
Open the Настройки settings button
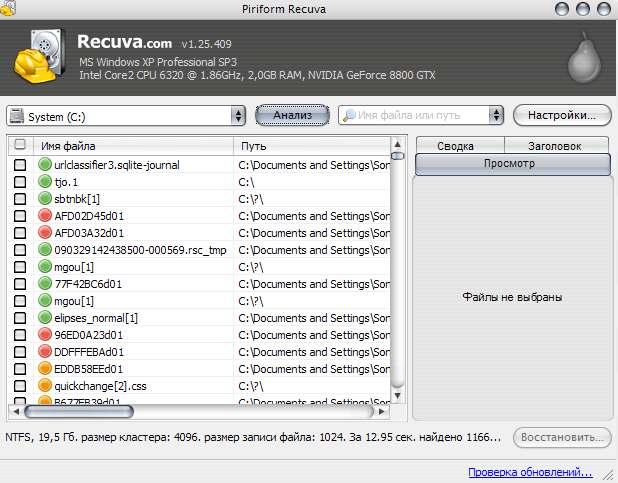(x=561, y=115)
